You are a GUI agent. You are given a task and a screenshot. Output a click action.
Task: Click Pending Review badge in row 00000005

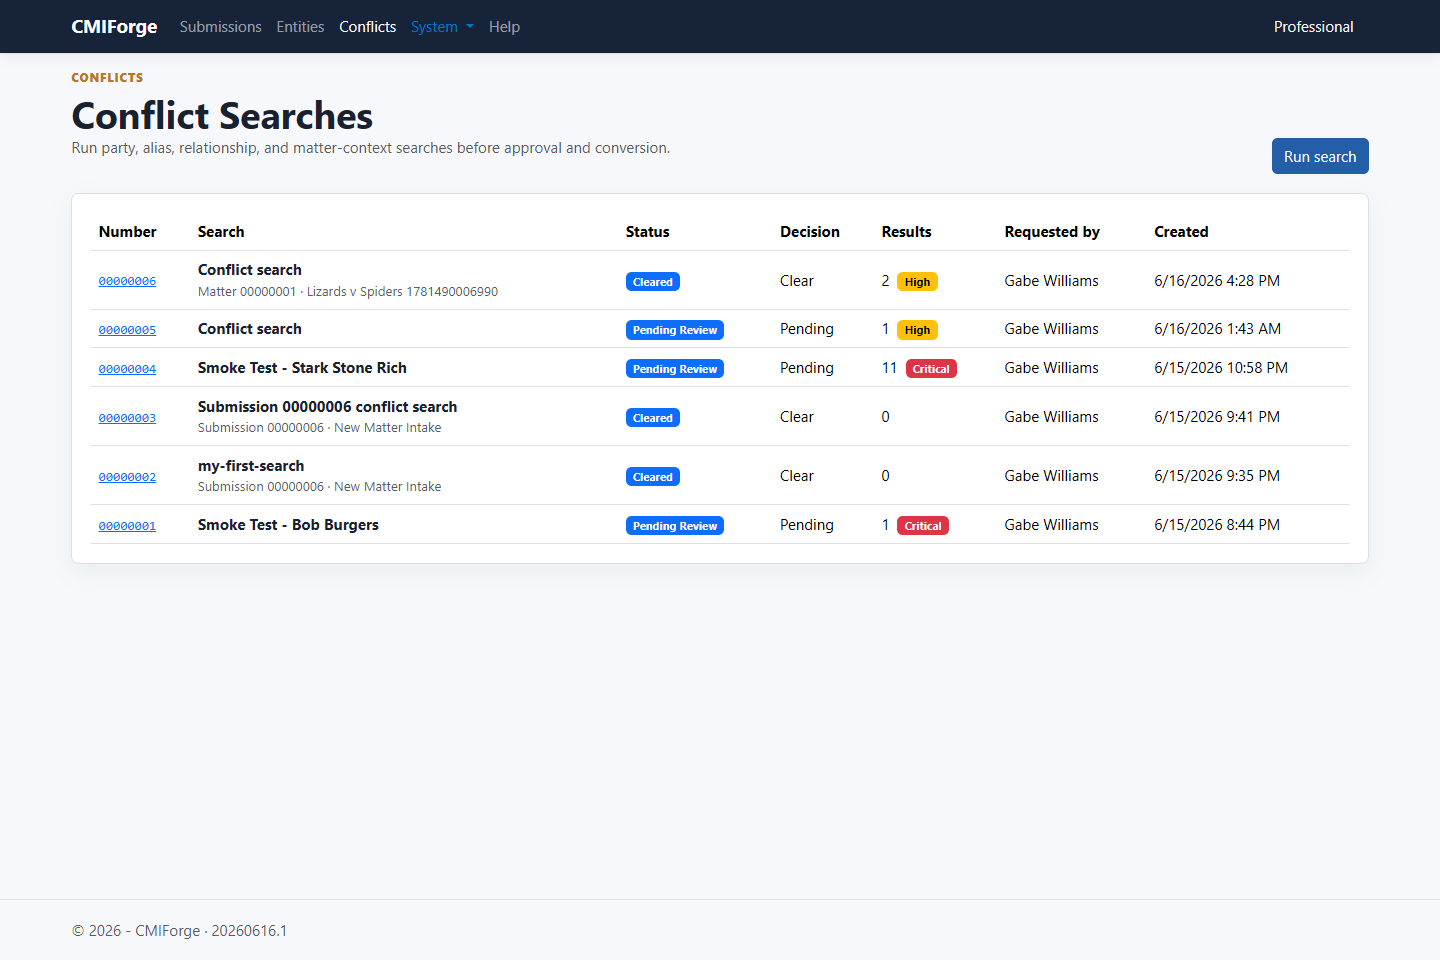pos(675,330)
